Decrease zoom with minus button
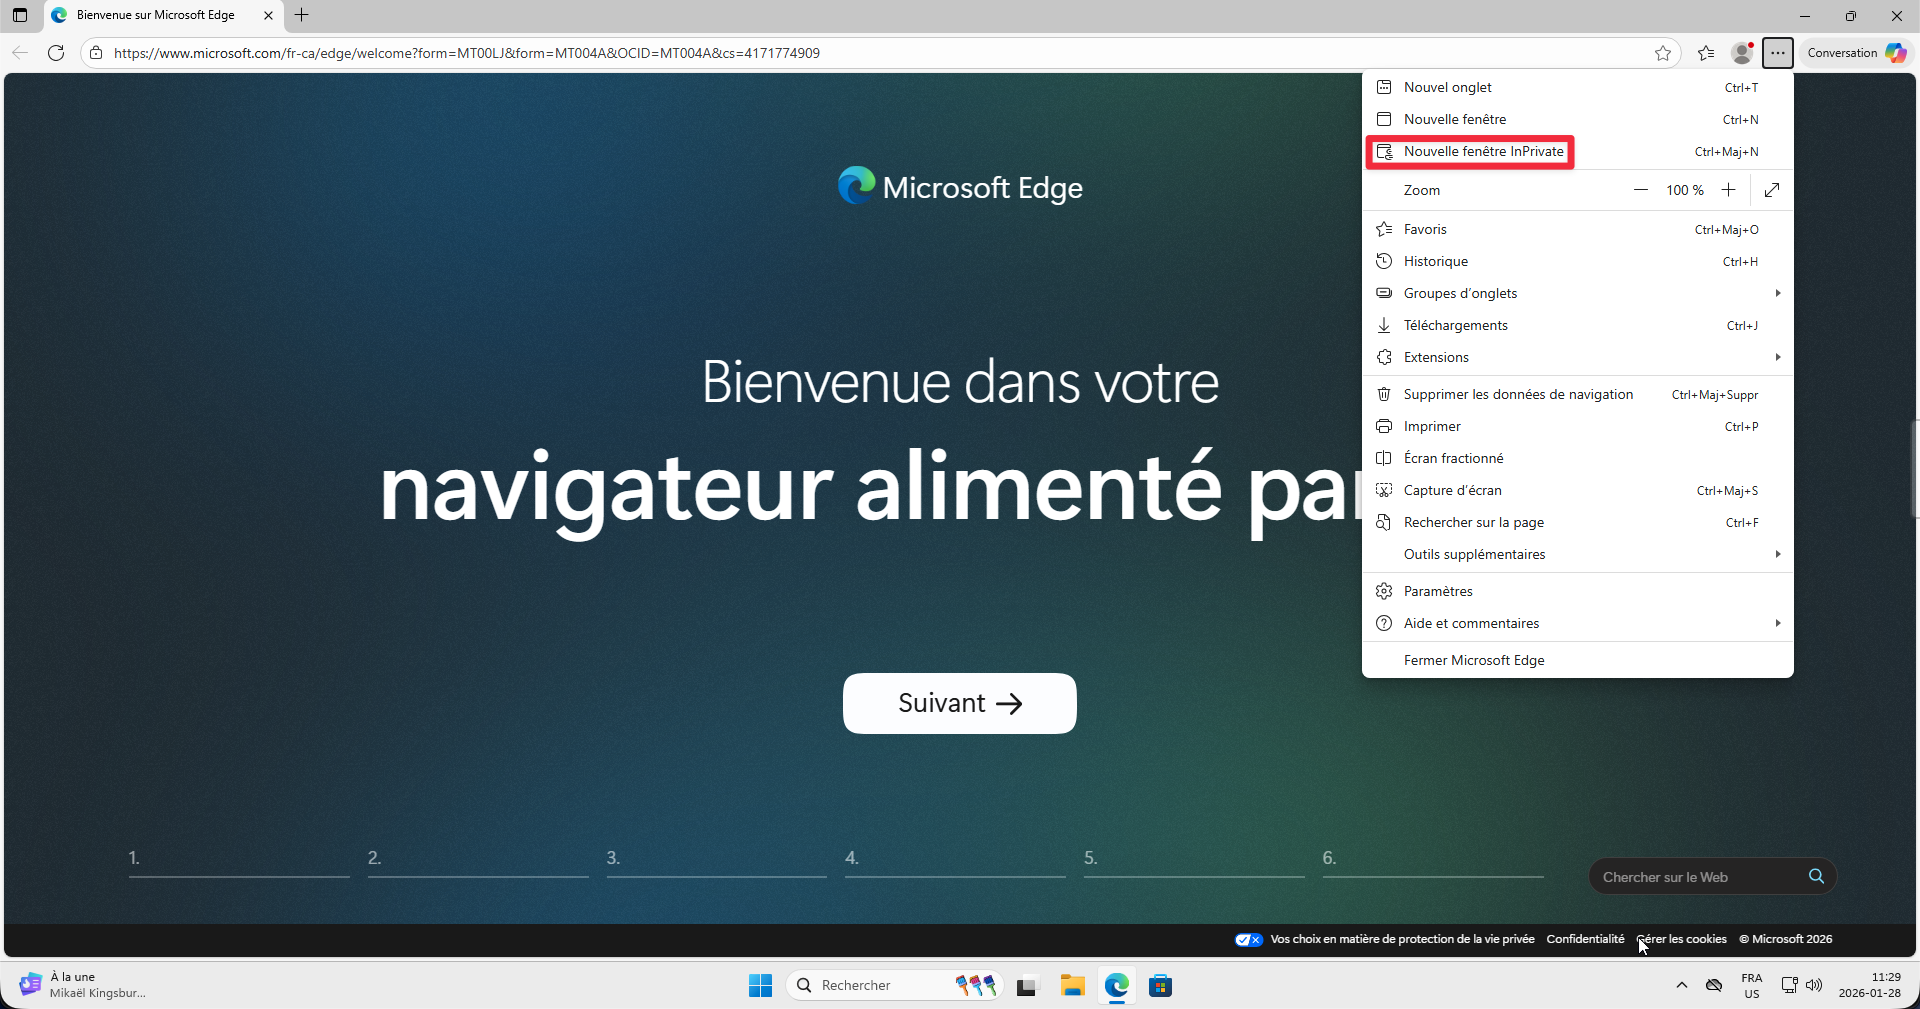The image size is (1920, 1009). coord(1641,190)
